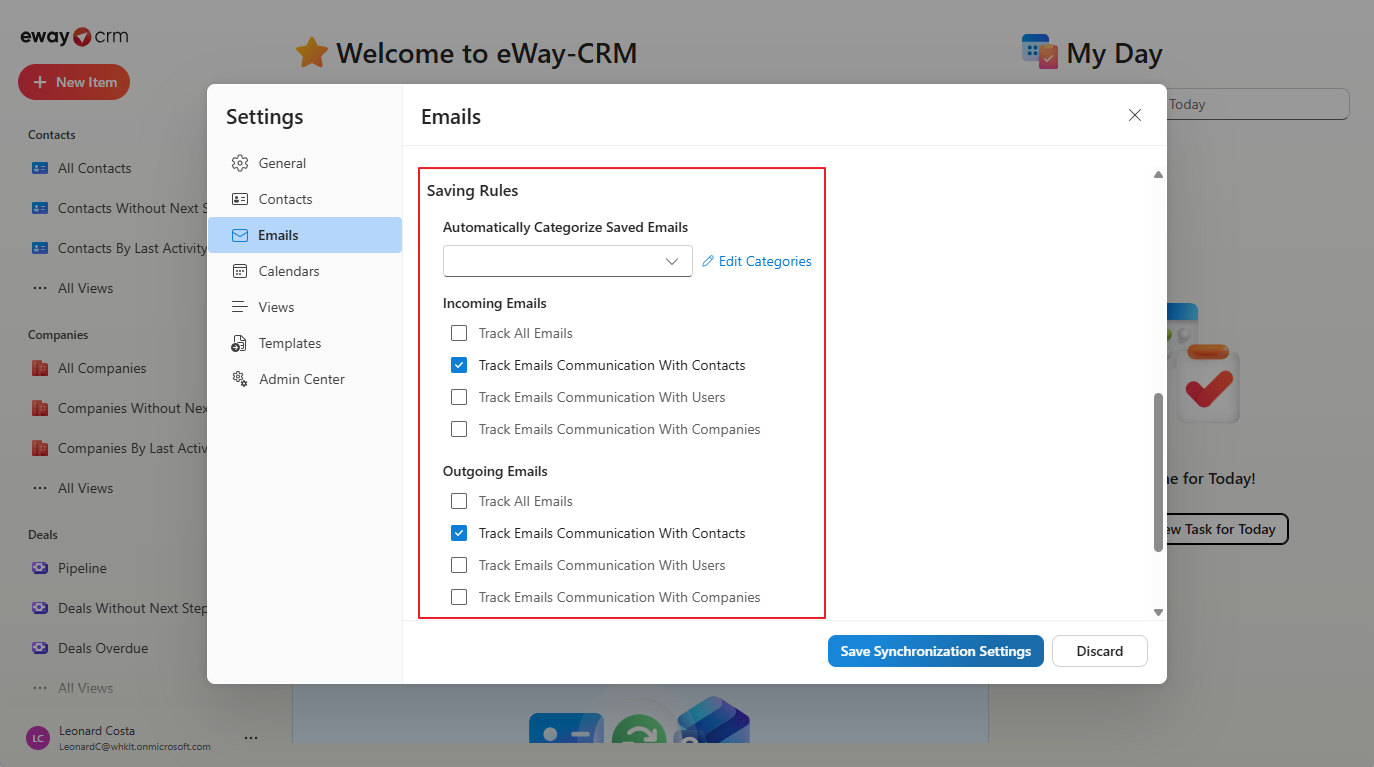1374x767 pixels.
Task: Open the Templates settings section
Action: (305, 343)
